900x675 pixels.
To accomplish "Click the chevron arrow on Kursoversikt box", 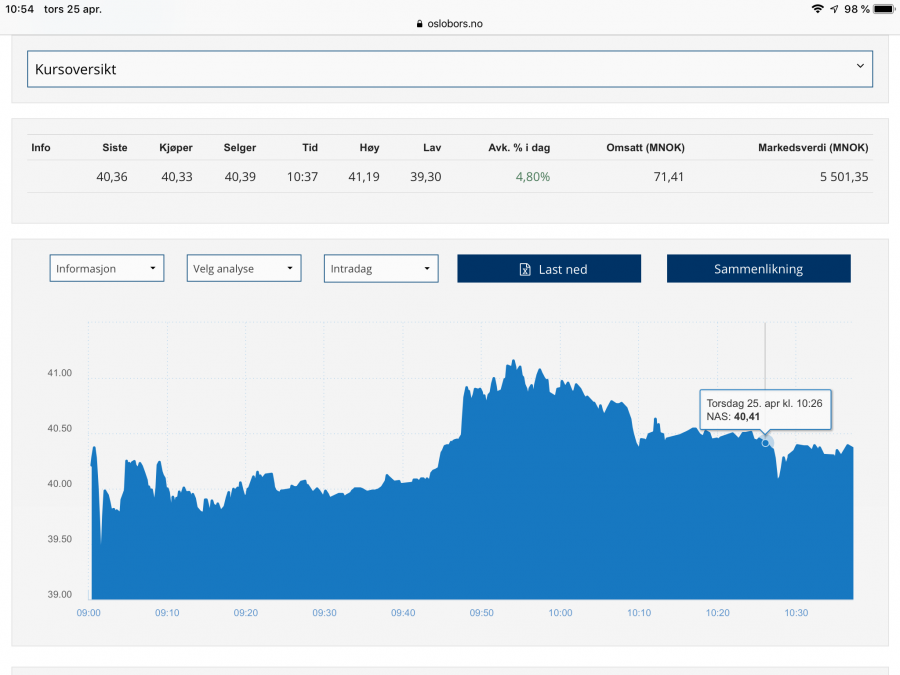I will pos(860,66).
